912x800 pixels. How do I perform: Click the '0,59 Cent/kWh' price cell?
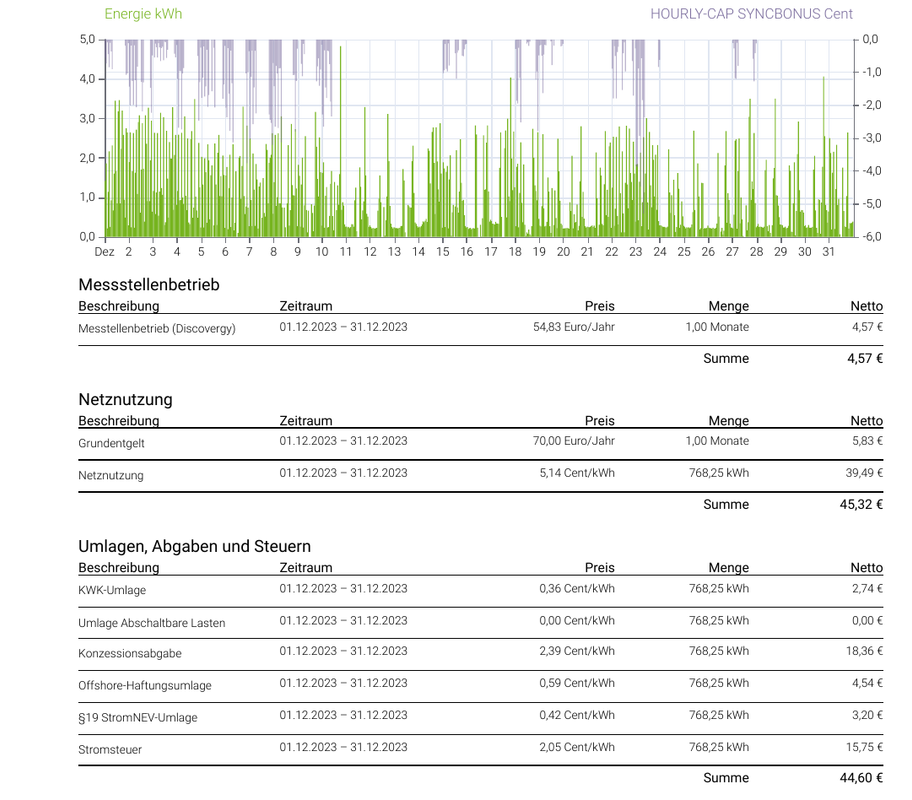577,683
